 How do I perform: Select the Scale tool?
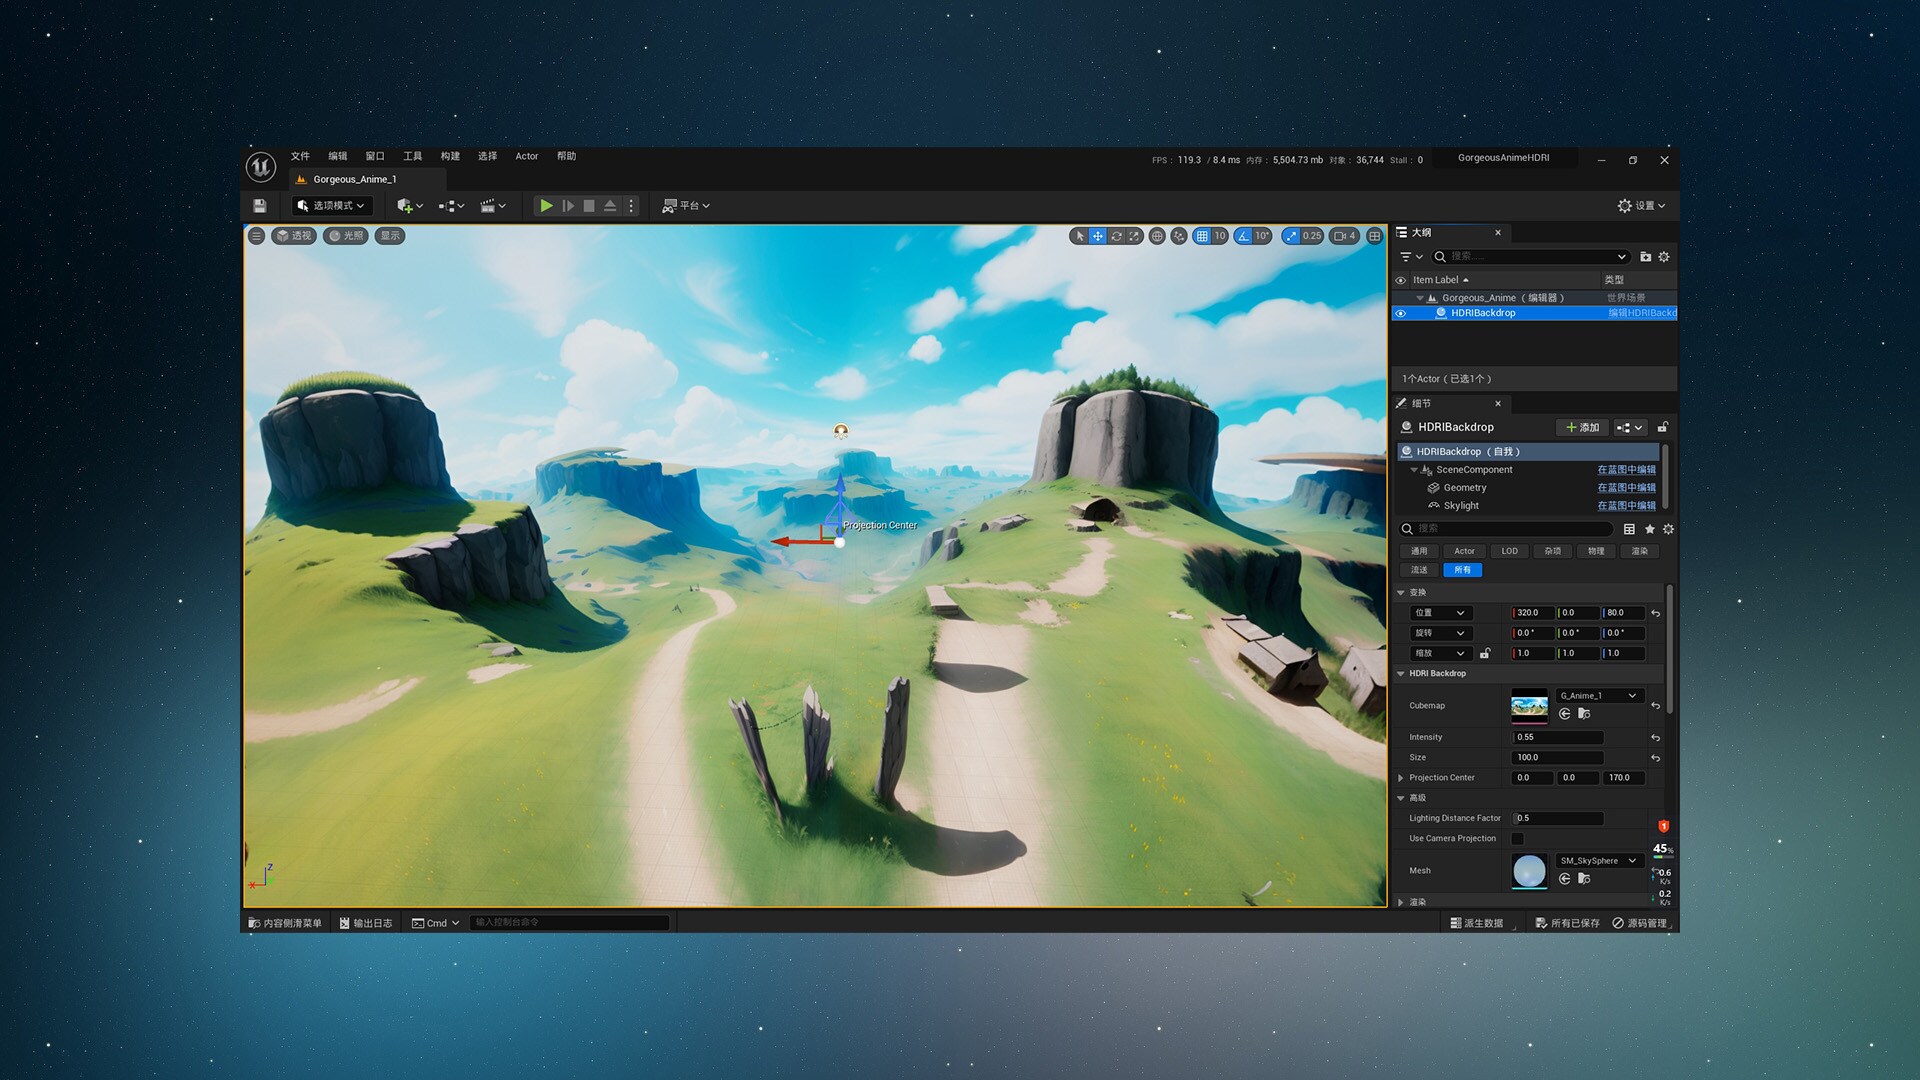click(x=1135, y=236)
